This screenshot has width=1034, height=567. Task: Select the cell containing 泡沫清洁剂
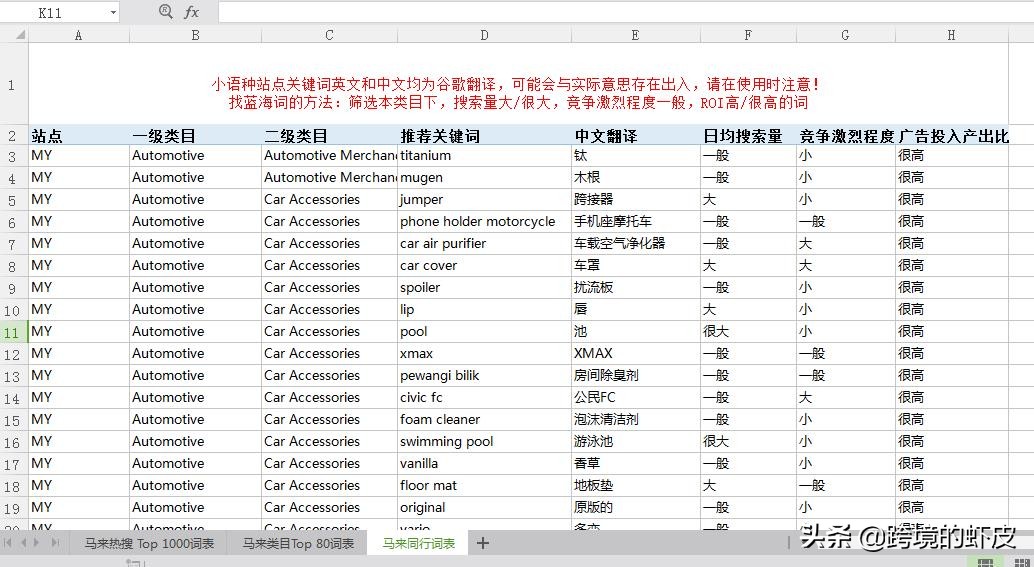click(x=635, y=419)
